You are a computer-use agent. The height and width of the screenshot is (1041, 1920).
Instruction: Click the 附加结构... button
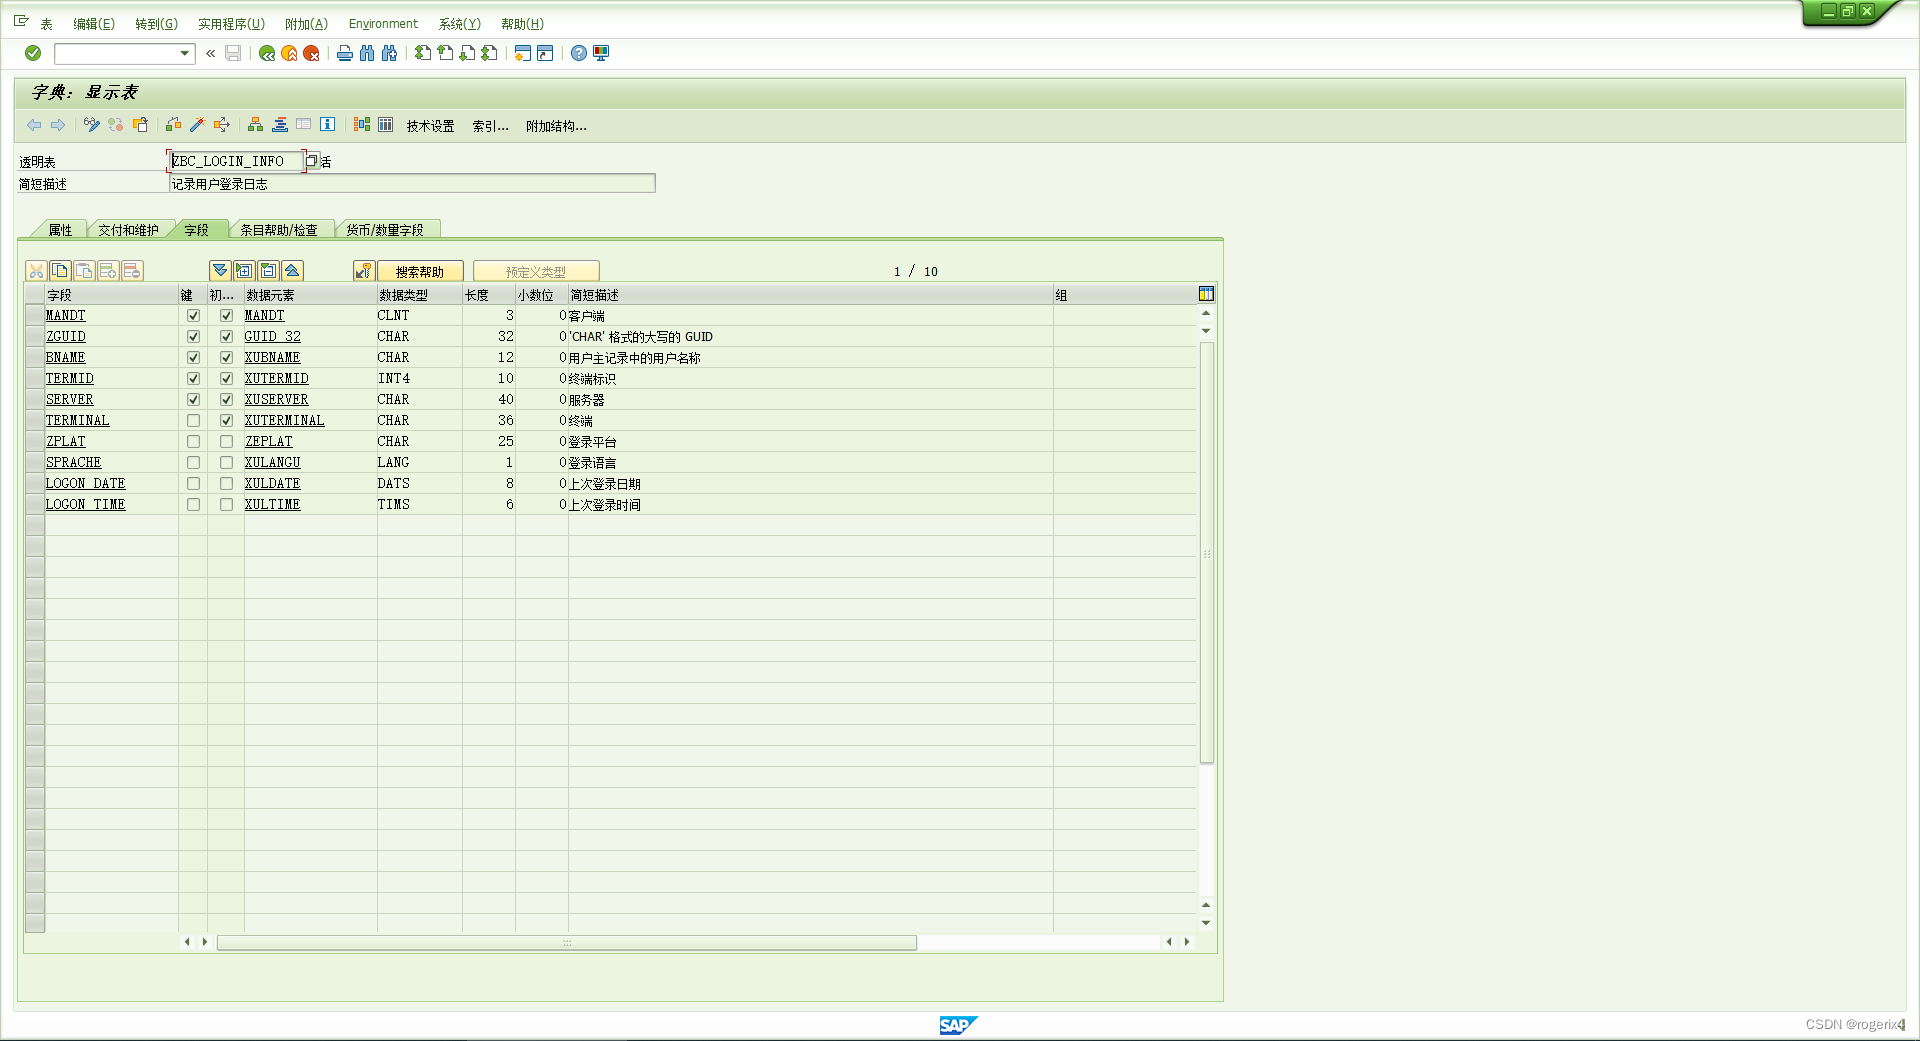(556, 126)
